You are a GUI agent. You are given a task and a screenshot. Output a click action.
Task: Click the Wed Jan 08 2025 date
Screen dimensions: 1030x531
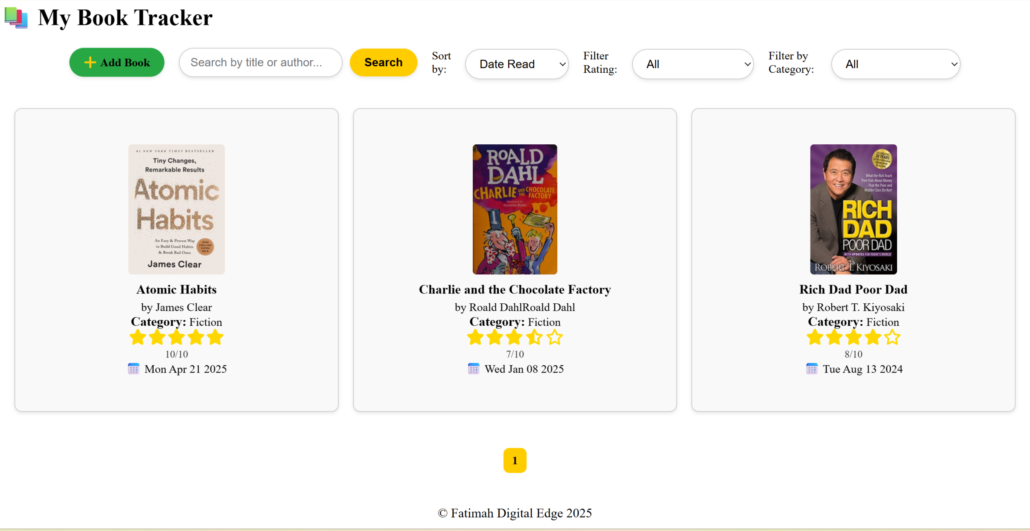point(524,369)
